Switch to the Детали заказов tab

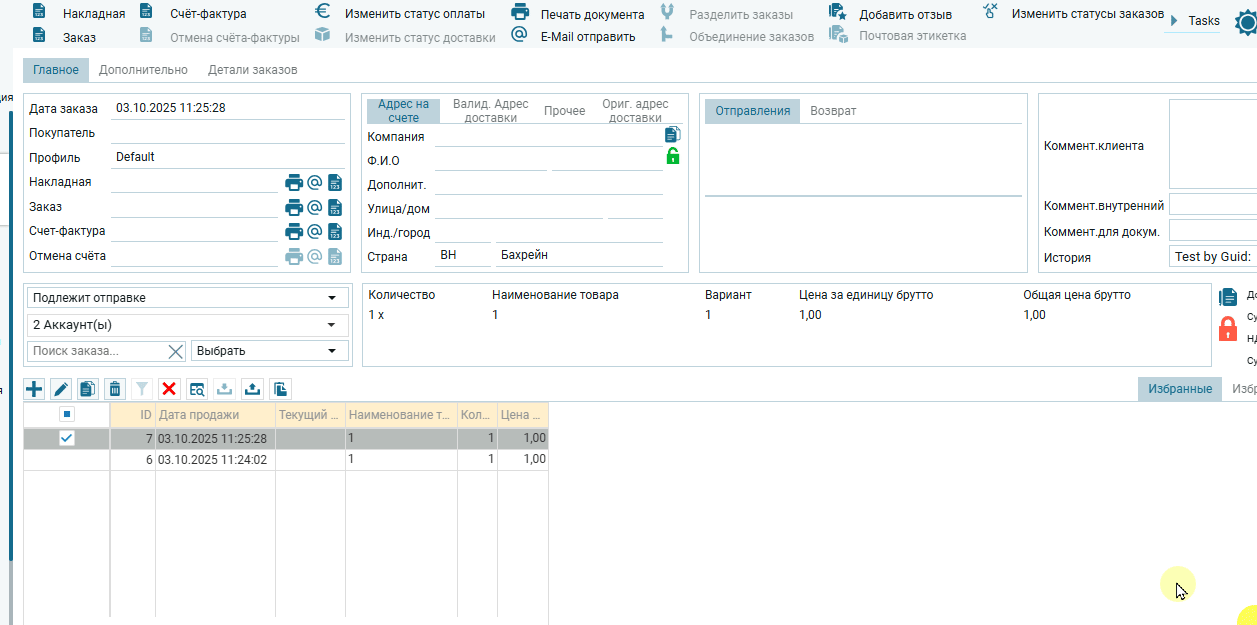(x=252, y=70)
